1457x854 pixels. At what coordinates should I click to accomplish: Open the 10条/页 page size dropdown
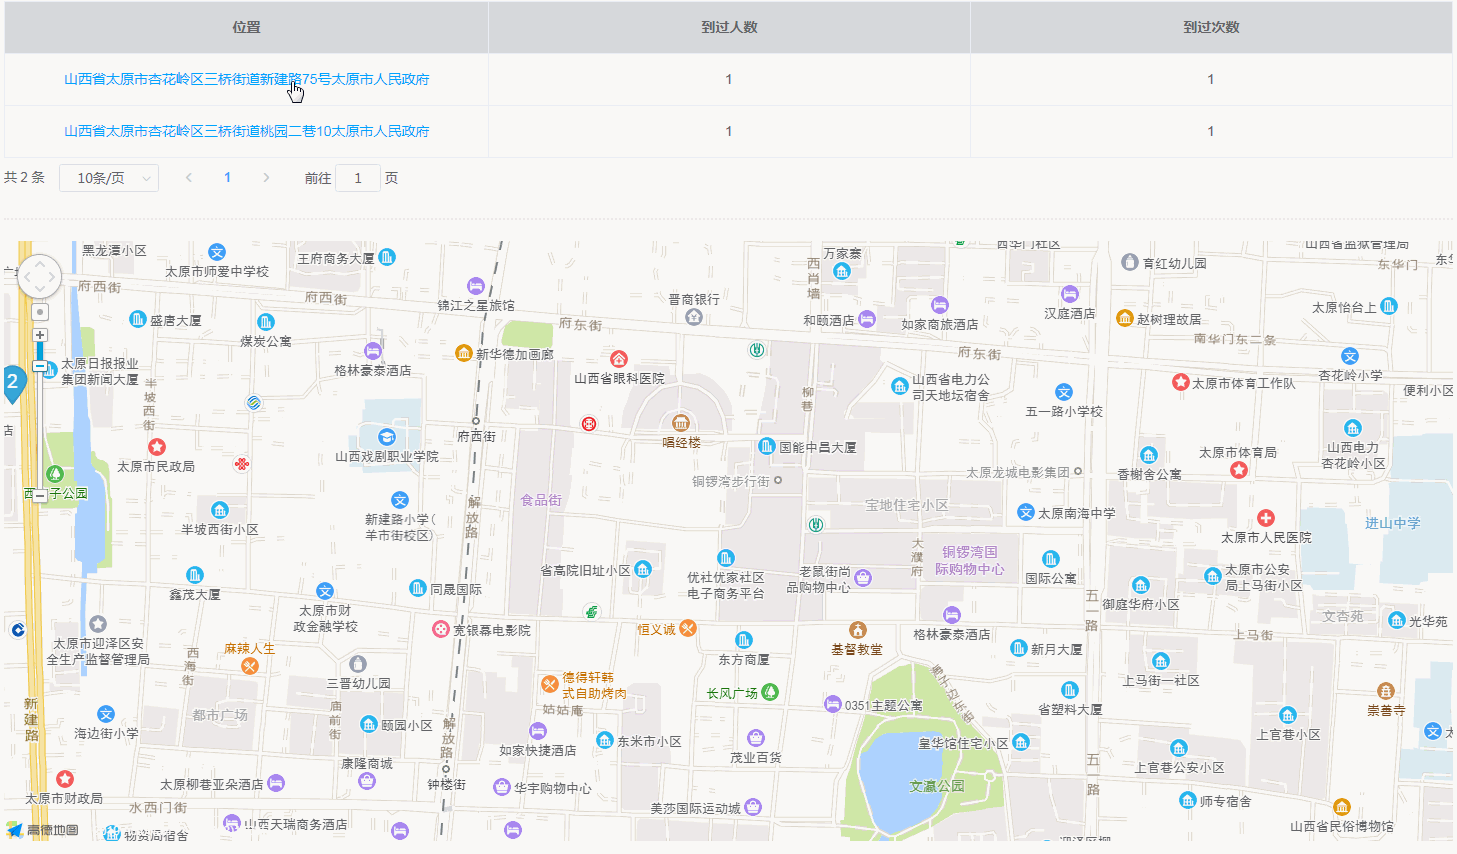(x=108, y=177)
